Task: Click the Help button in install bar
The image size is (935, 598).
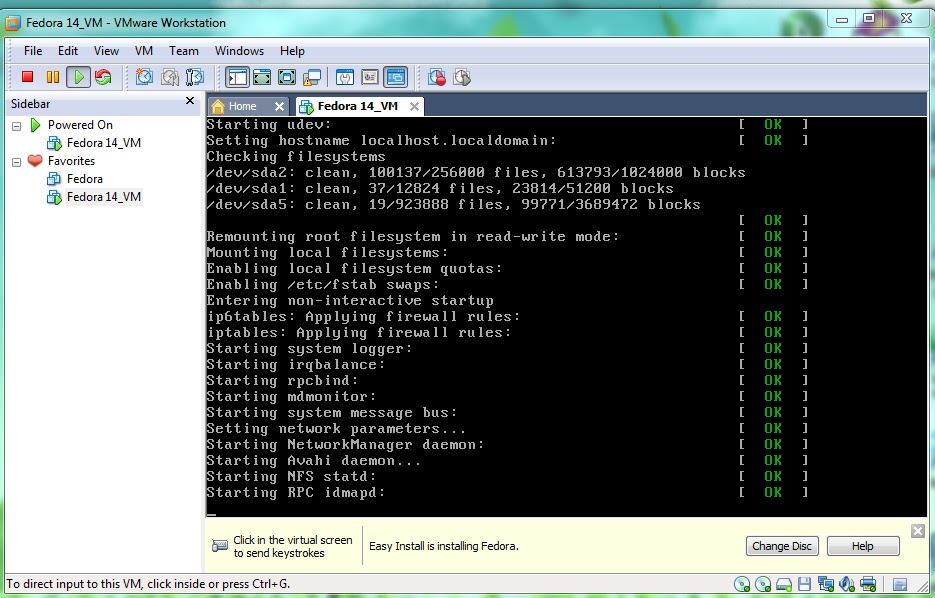Action: [x=863, y=546]
